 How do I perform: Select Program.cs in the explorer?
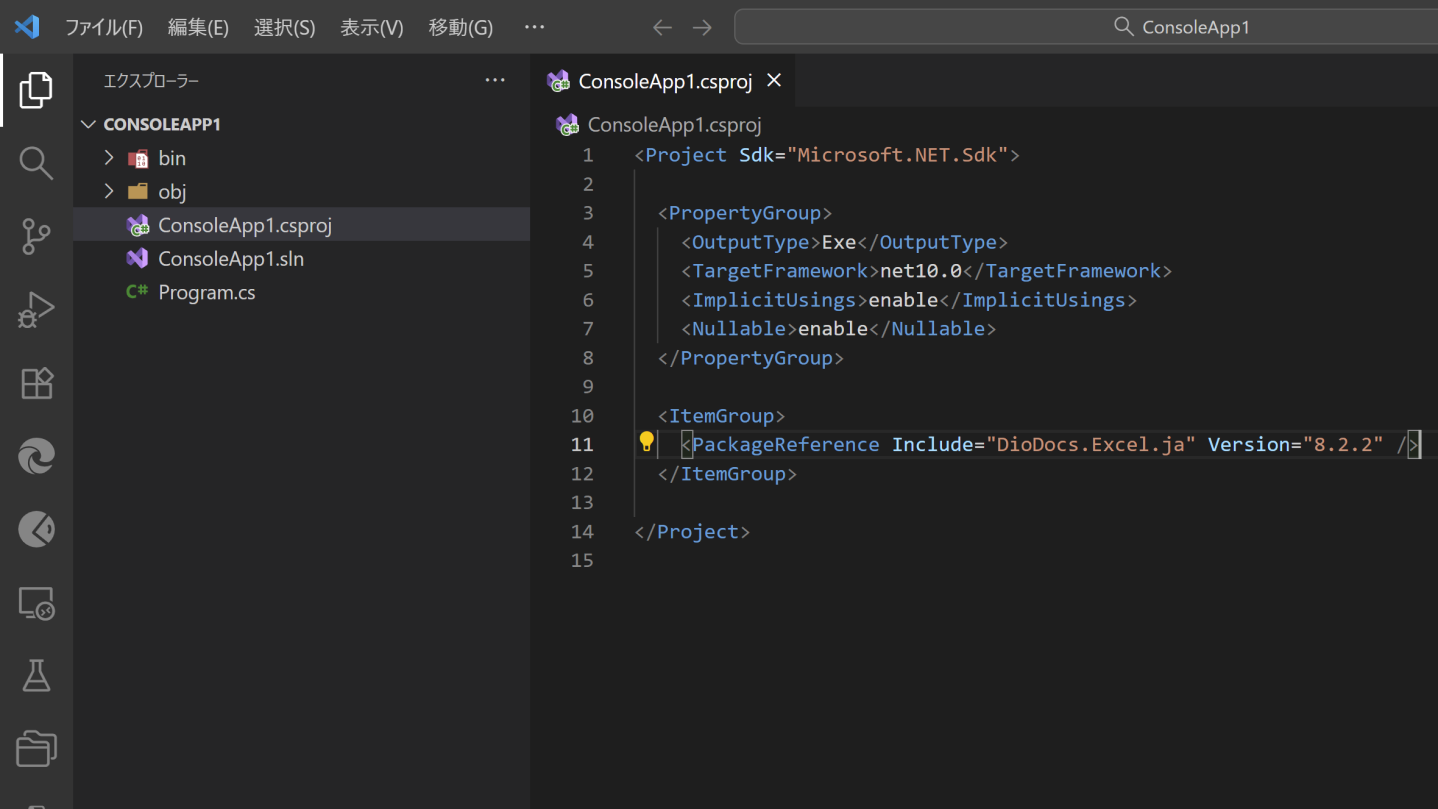click(x=206, y=292)
